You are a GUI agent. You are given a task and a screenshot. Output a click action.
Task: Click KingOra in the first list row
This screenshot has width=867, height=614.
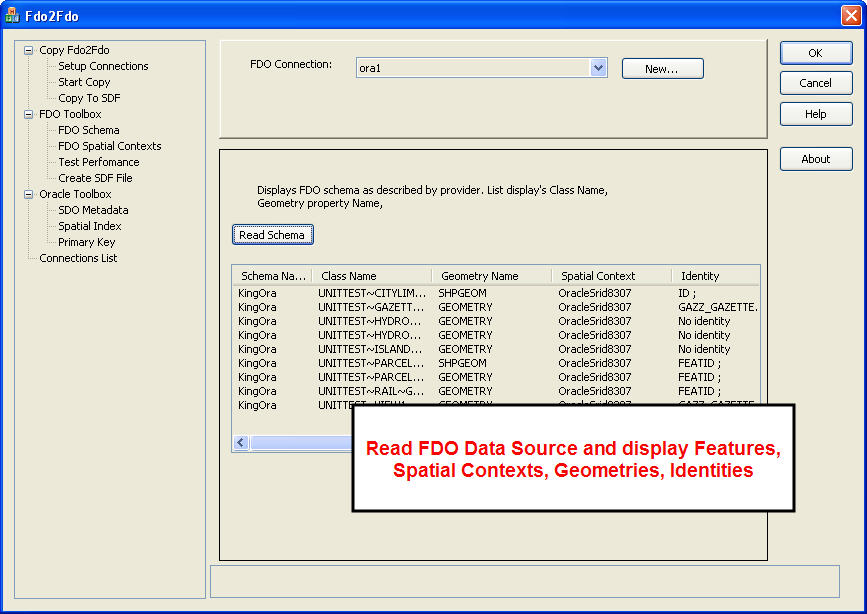[x=257, y=293]
